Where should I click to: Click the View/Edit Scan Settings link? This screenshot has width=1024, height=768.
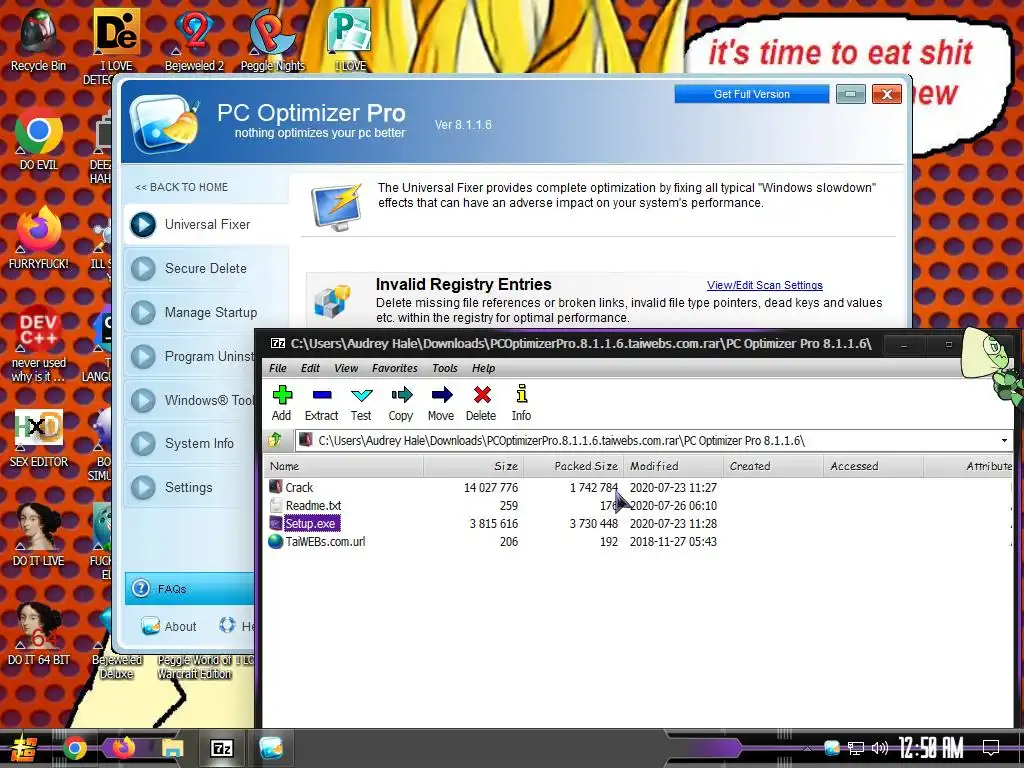(765, 285)
